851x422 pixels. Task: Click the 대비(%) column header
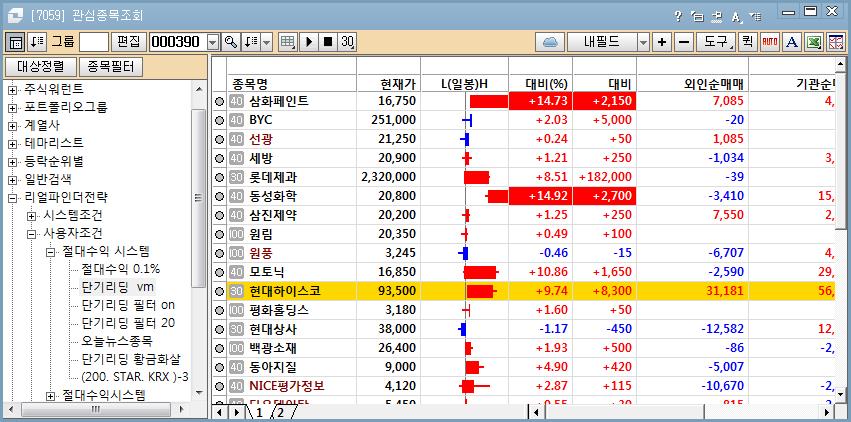(x=541, y=84)
